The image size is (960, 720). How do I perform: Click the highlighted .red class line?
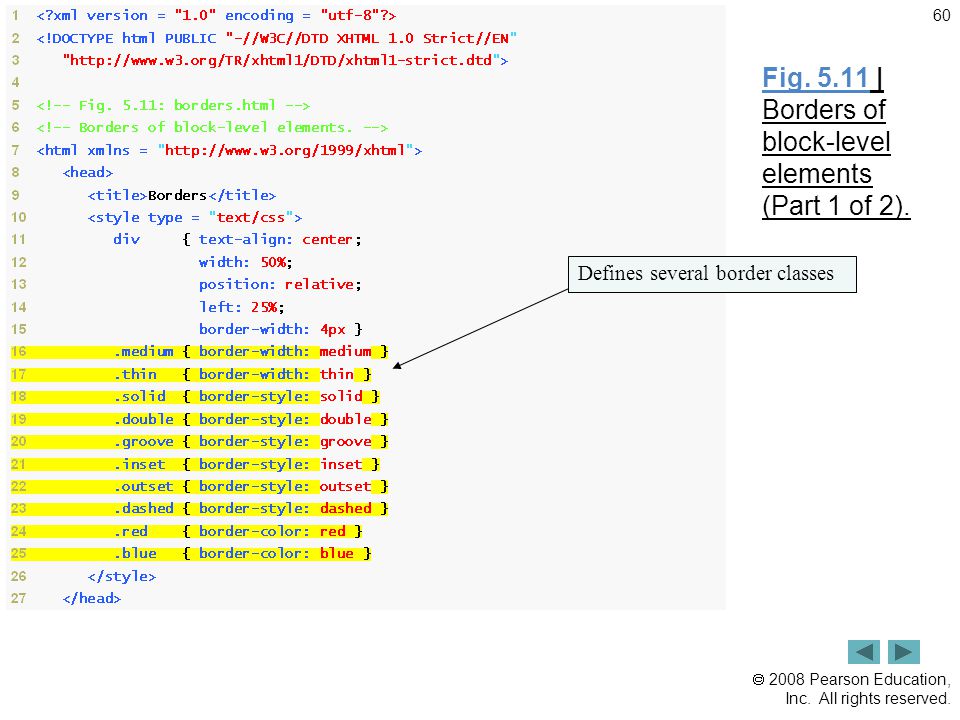click(x=187, y=531)
